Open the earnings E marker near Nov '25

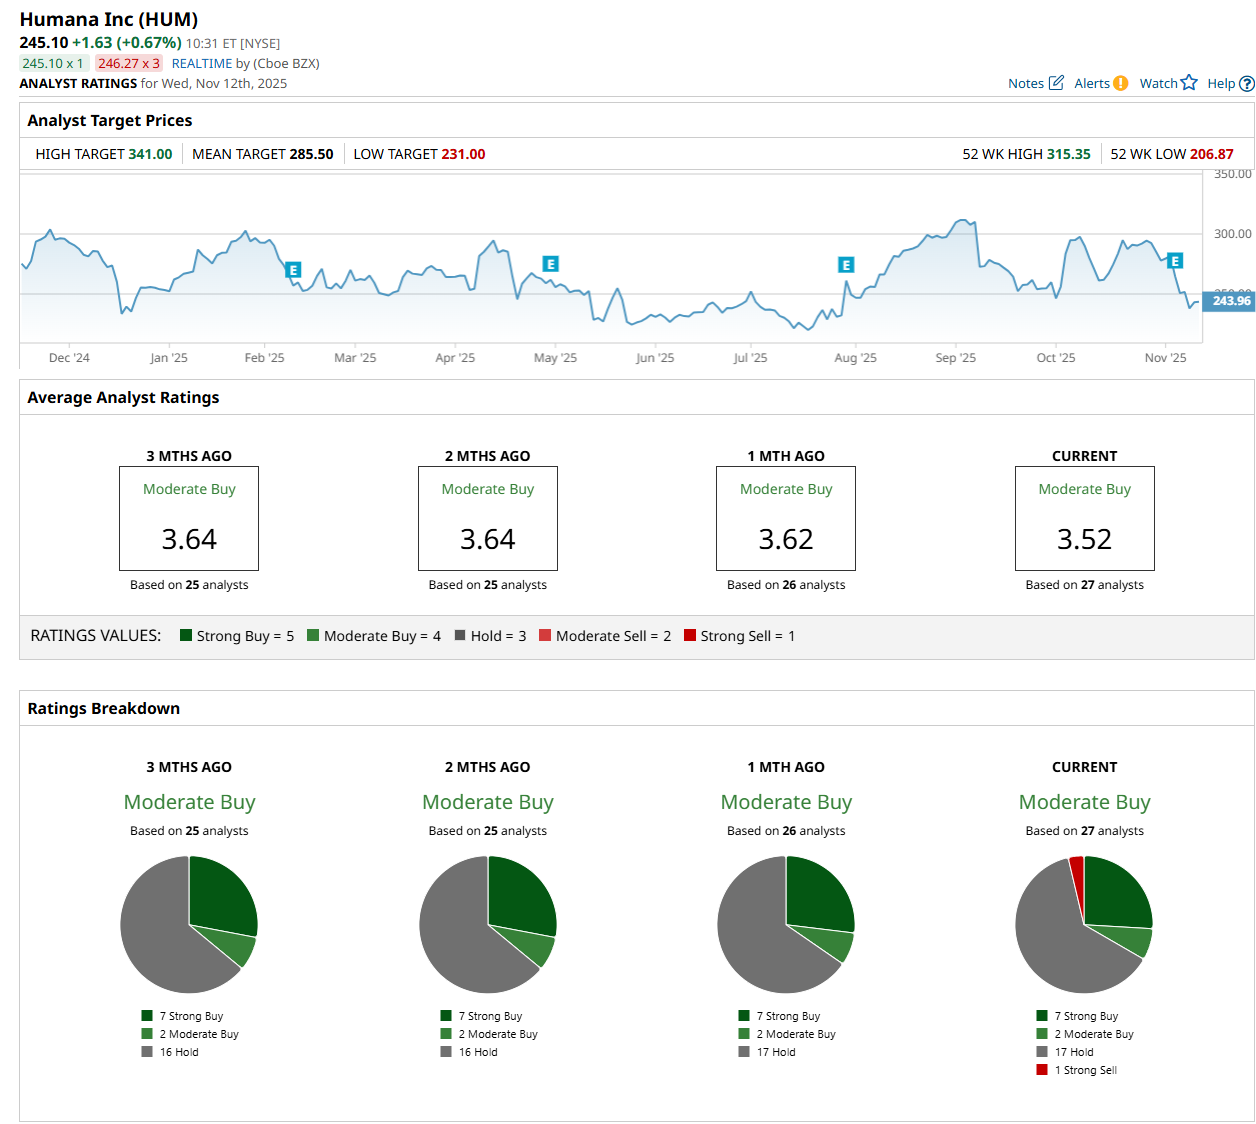[1175, 261]
